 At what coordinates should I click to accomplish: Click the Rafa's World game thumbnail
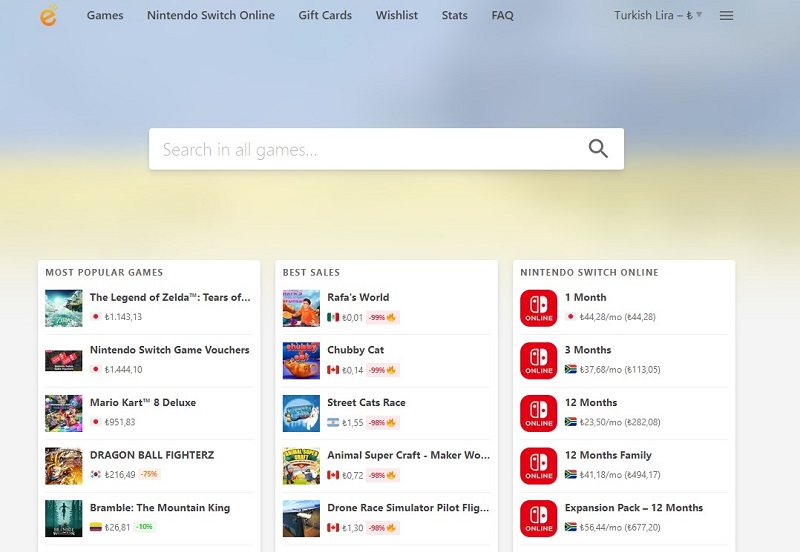point(302,308)
